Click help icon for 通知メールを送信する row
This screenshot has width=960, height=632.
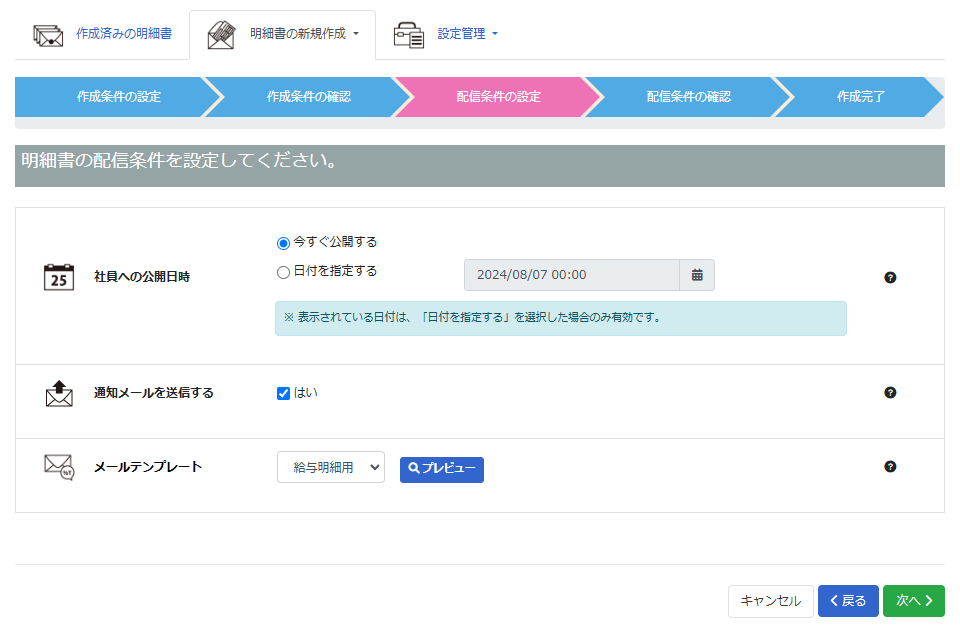[890, 393]
